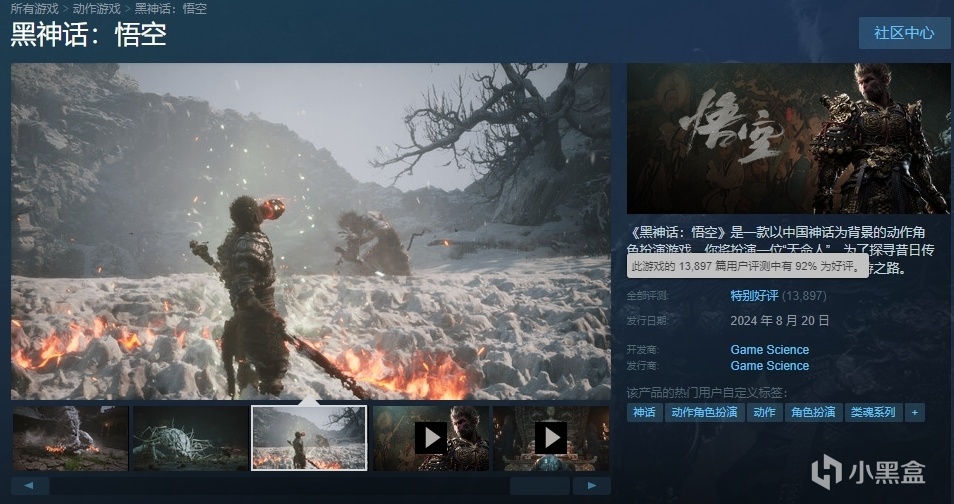Click the main snowy battle screenshot
954x504 pixels.
[x=311, y=231]
